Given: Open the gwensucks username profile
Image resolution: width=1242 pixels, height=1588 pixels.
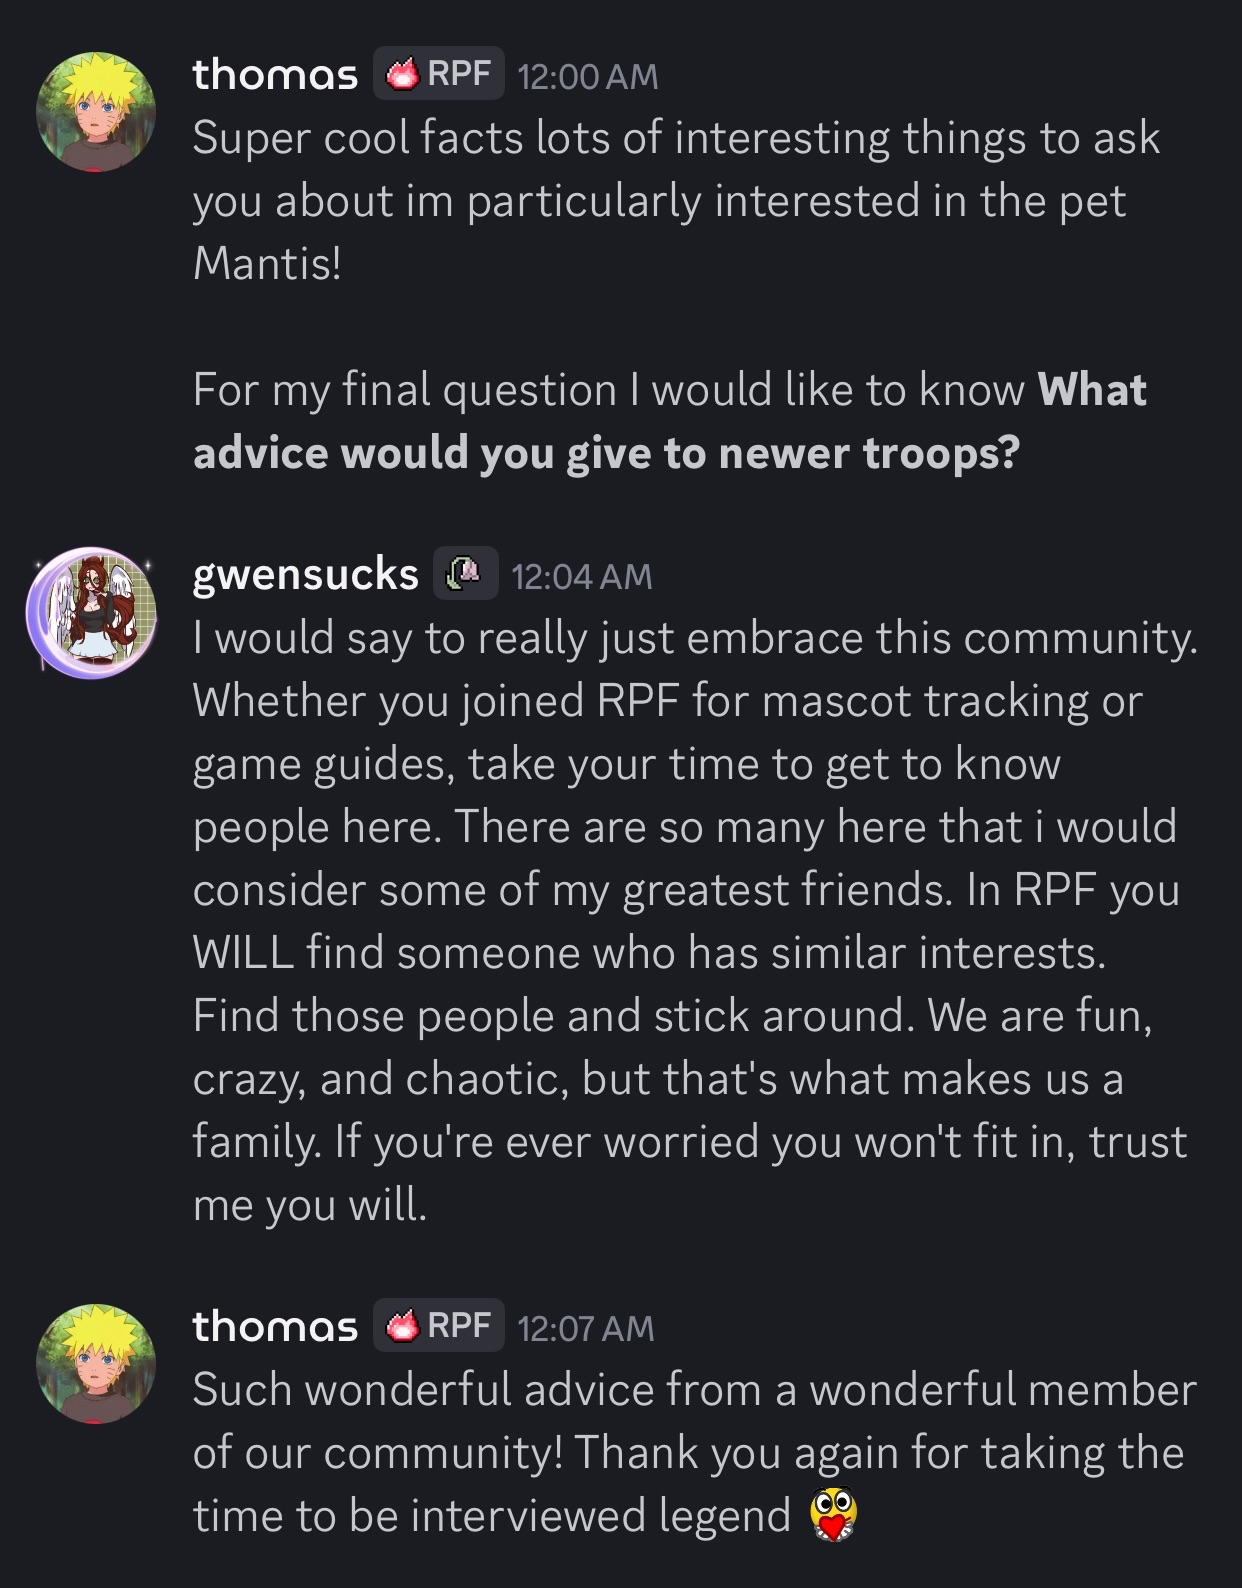Looking at the screenshot, I should click(x=305, y=575).
